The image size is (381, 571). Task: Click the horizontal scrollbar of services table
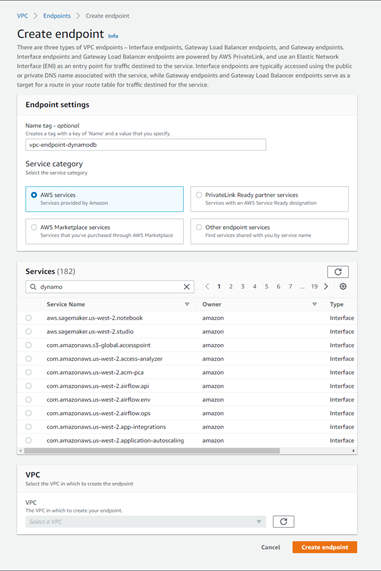[x=152, y=450]
